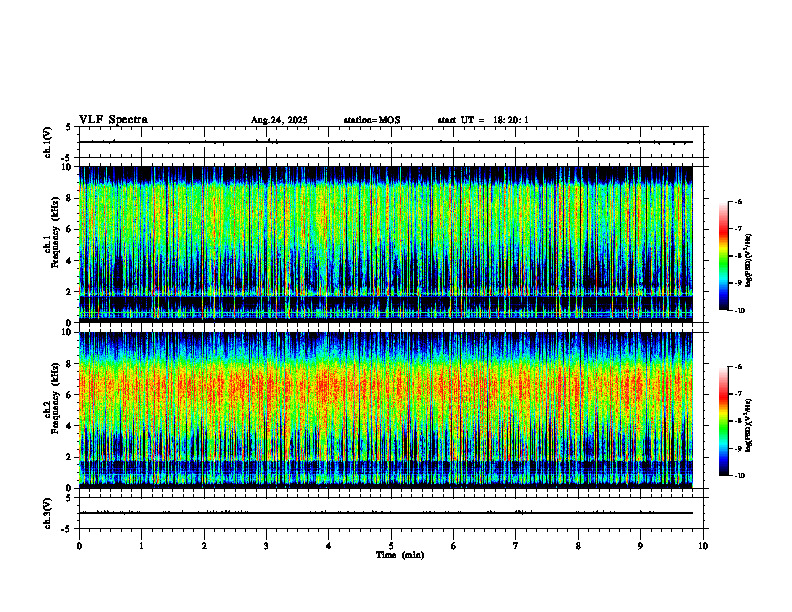Viewport: 792px width, 612px height.
Task: Click the "-6" label on ch.1 color bar
Action: click(x=737, y=202)
